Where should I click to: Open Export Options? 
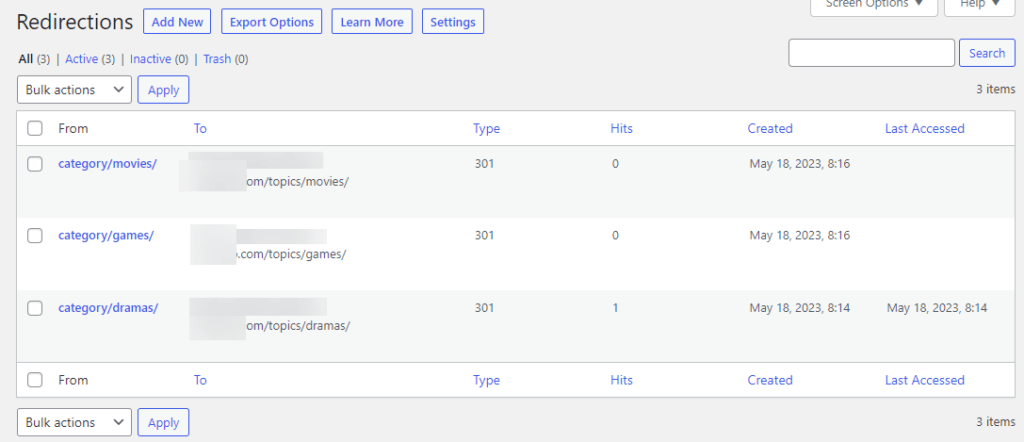271,22
